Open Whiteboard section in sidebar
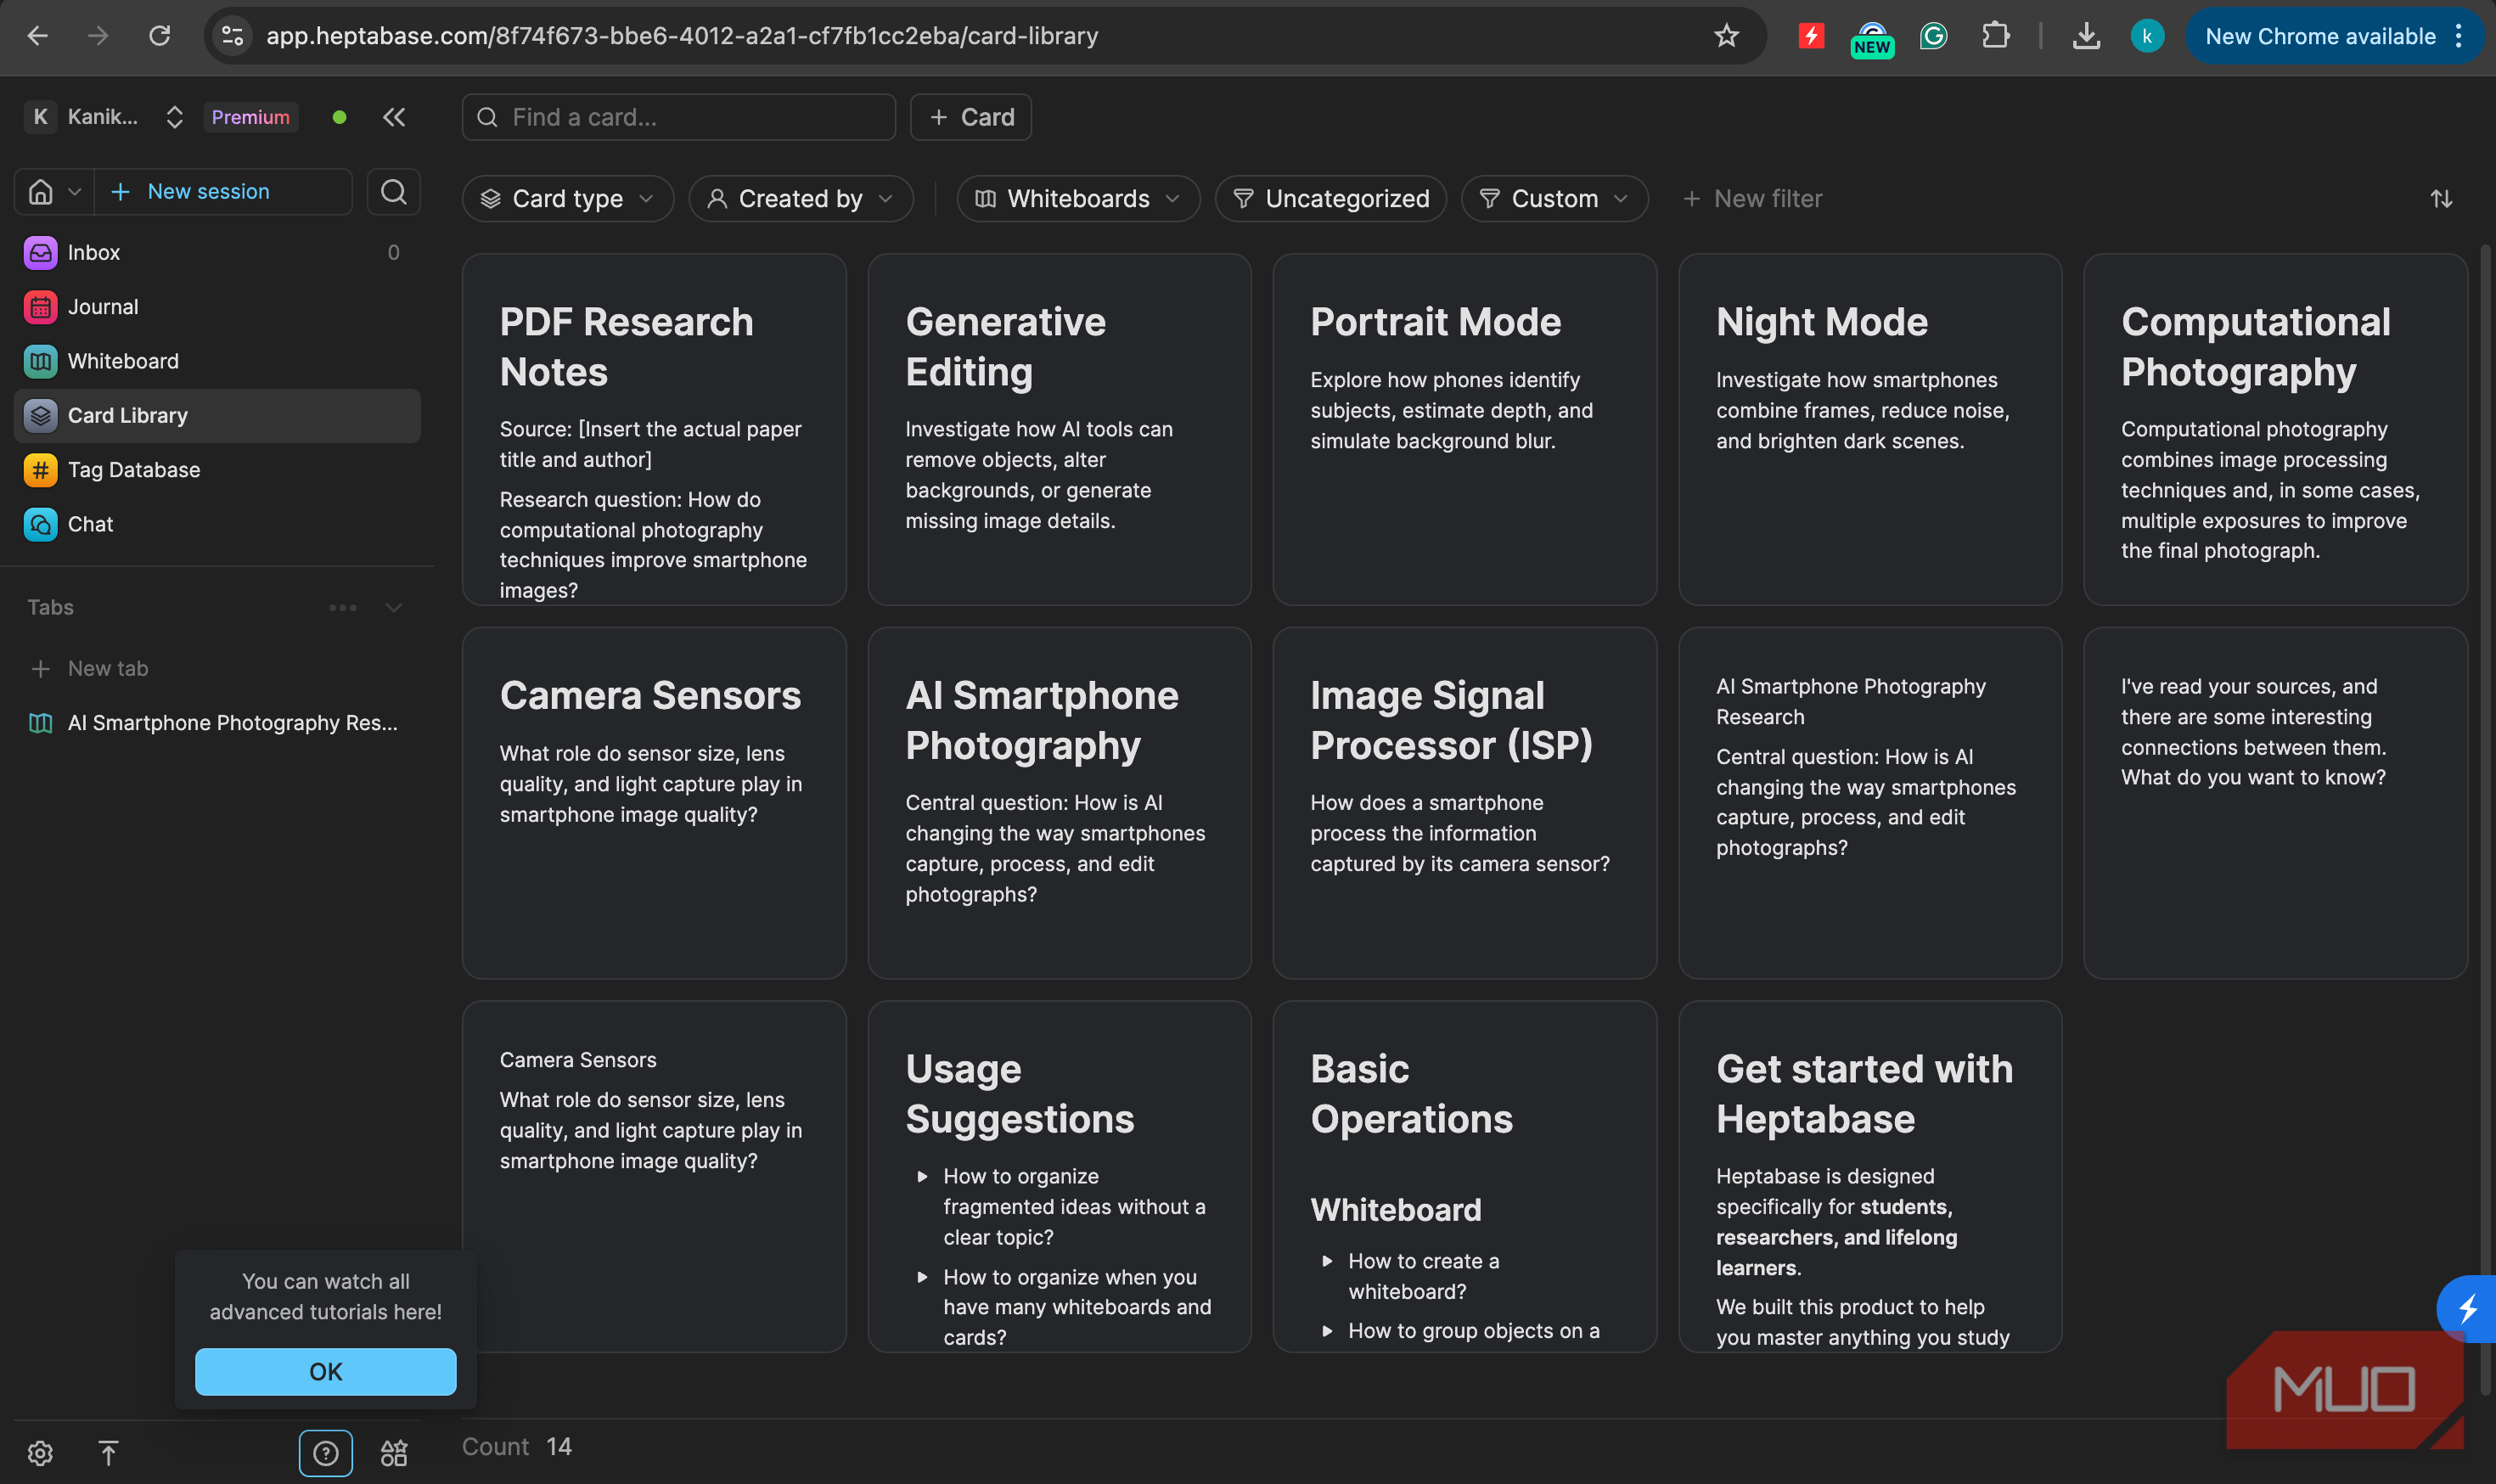 point(216,361)
